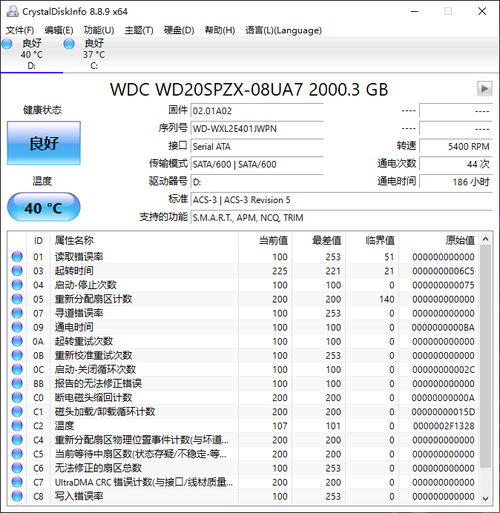
Task: Click the status dot for 读取错误率 row
Action: 17,257
